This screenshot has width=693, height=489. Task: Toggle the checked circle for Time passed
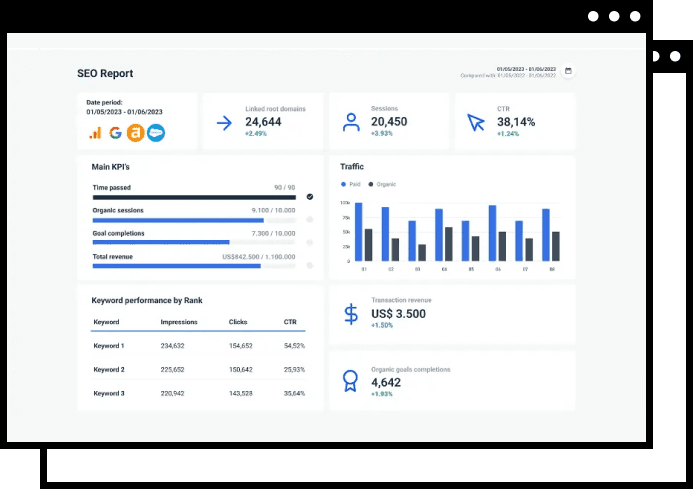[310, 197]
